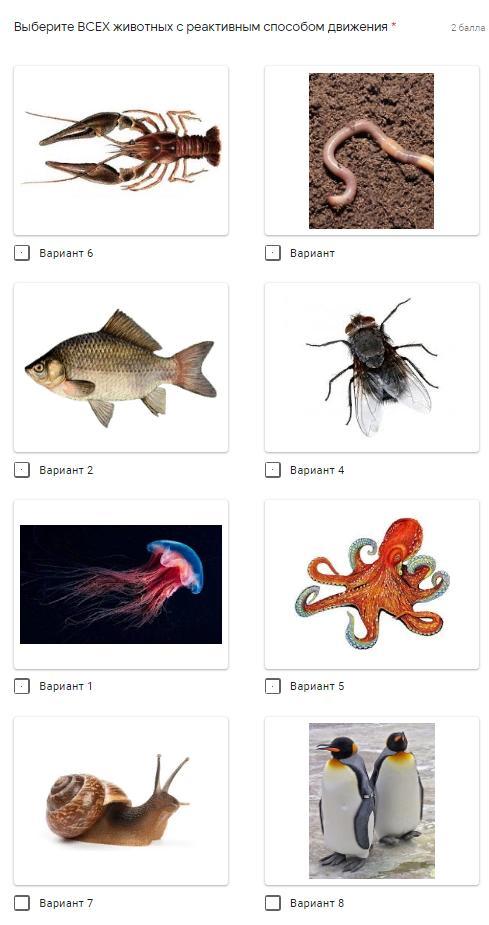Enable the Вариант 4 checkbox
This screenshot has width=489, height=925.
[x=273, y=470]
